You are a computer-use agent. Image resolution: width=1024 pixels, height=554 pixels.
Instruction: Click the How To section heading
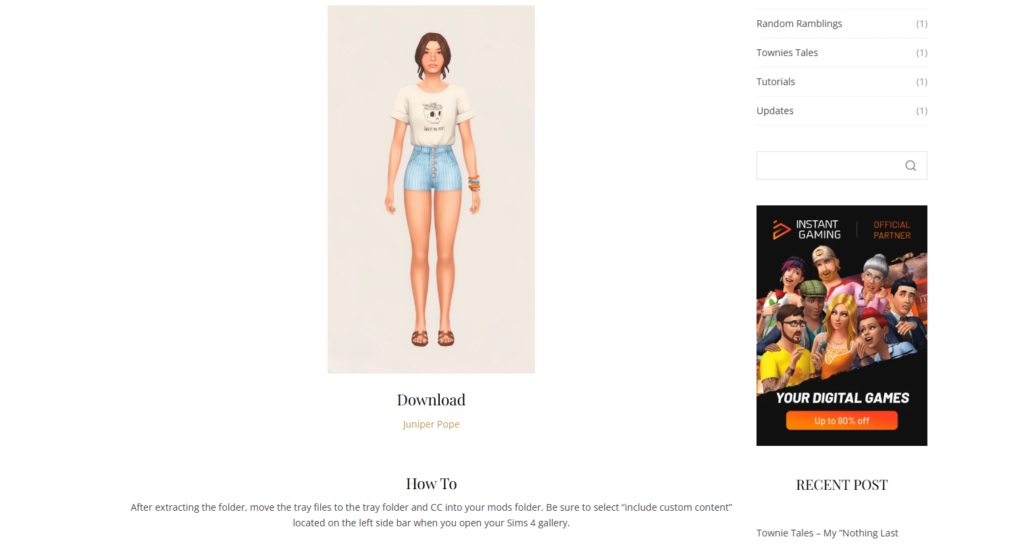[431, 483]
